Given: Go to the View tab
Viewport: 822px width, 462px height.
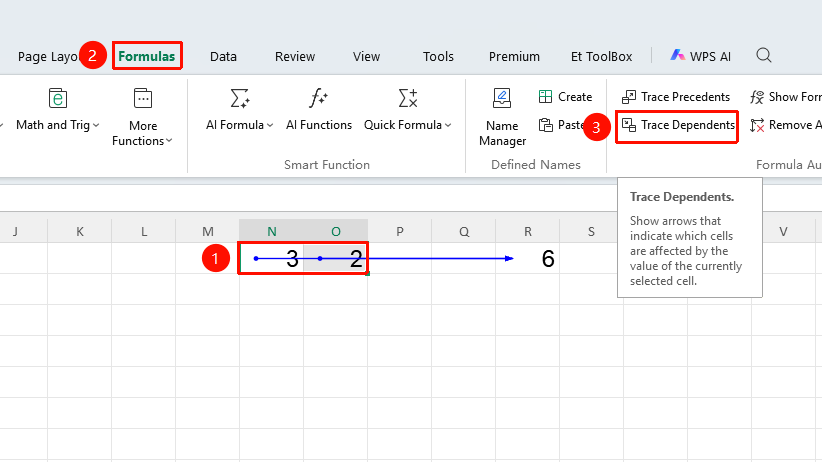Looking at the screenshot, I should click(366, 56).
